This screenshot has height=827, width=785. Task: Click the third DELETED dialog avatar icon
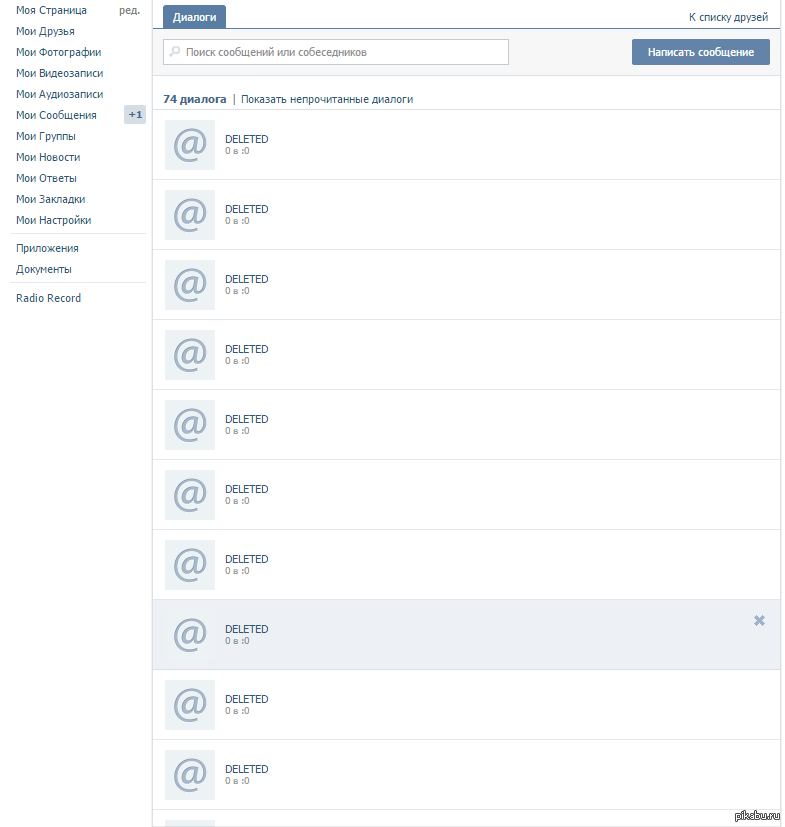190,285
